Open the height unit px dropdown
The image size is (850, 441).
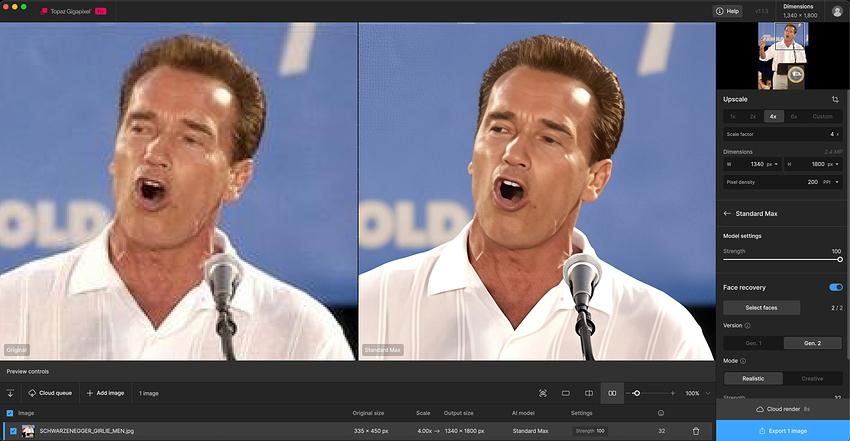coord(833,164)
